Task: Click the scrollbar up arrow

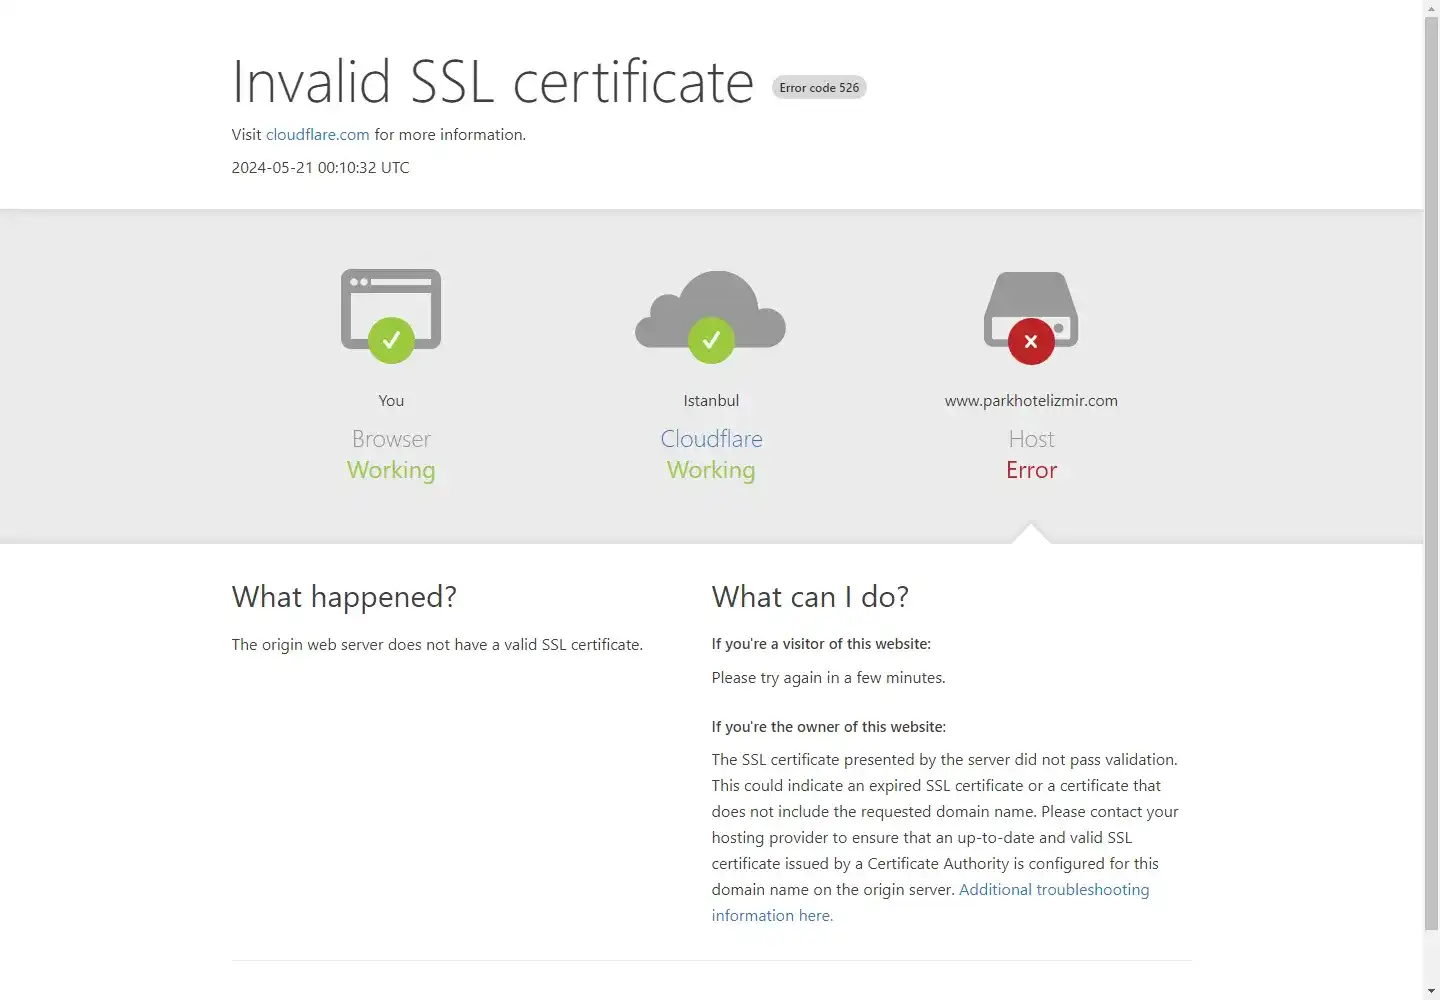Action: coord(1432,8)
